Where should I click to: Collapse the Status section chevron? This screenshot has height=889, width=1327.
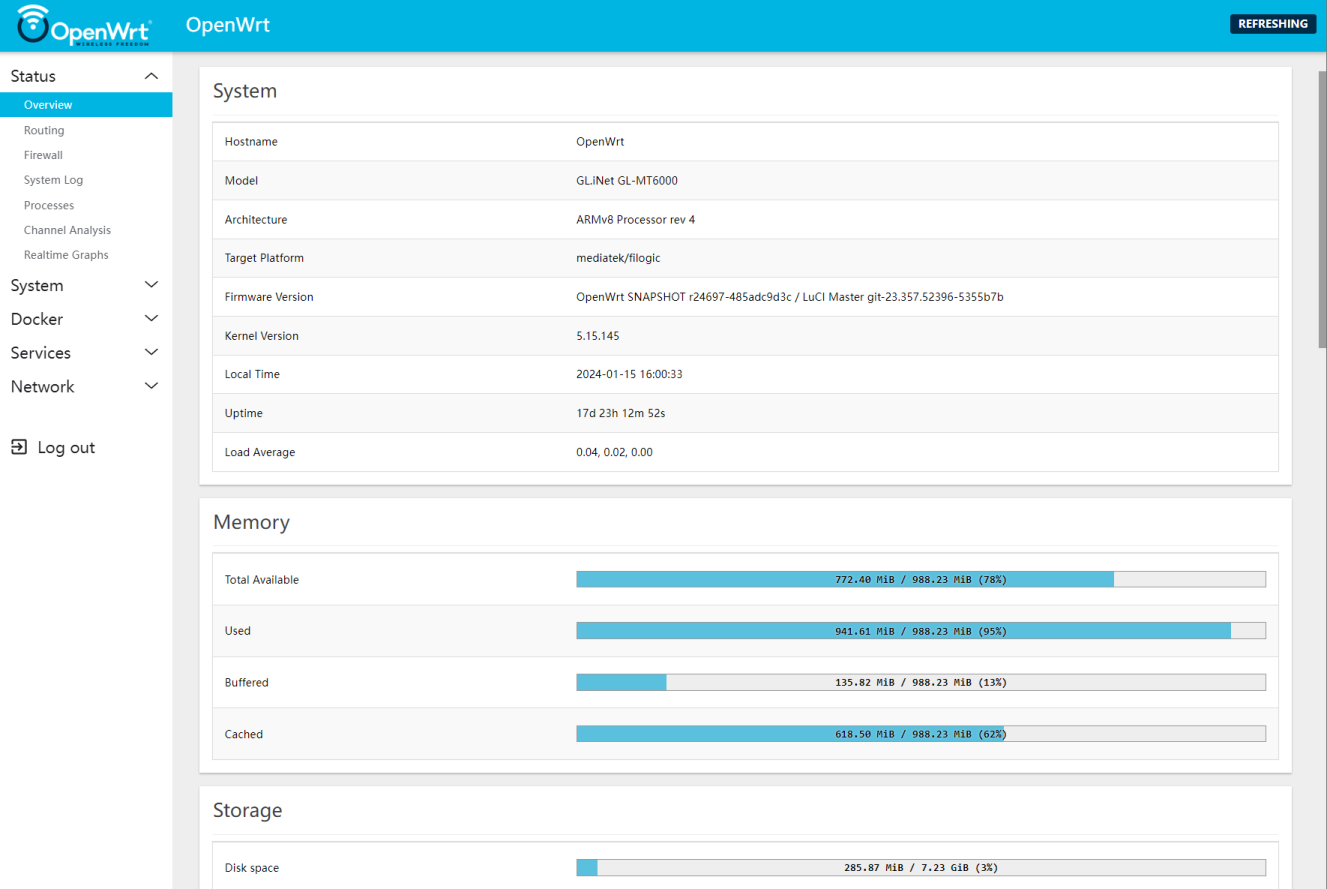click(151, 76)
